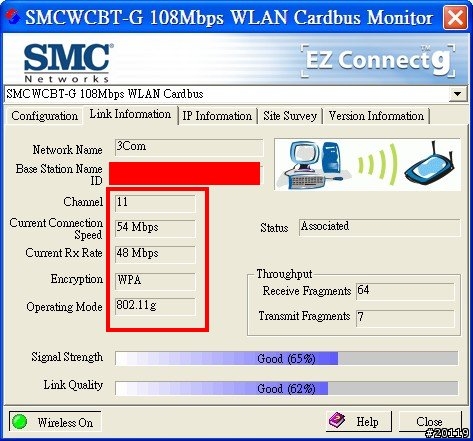Click the Network Name field showing 3Com
Screen dimensions: 473x441
(x=189, y=148)
